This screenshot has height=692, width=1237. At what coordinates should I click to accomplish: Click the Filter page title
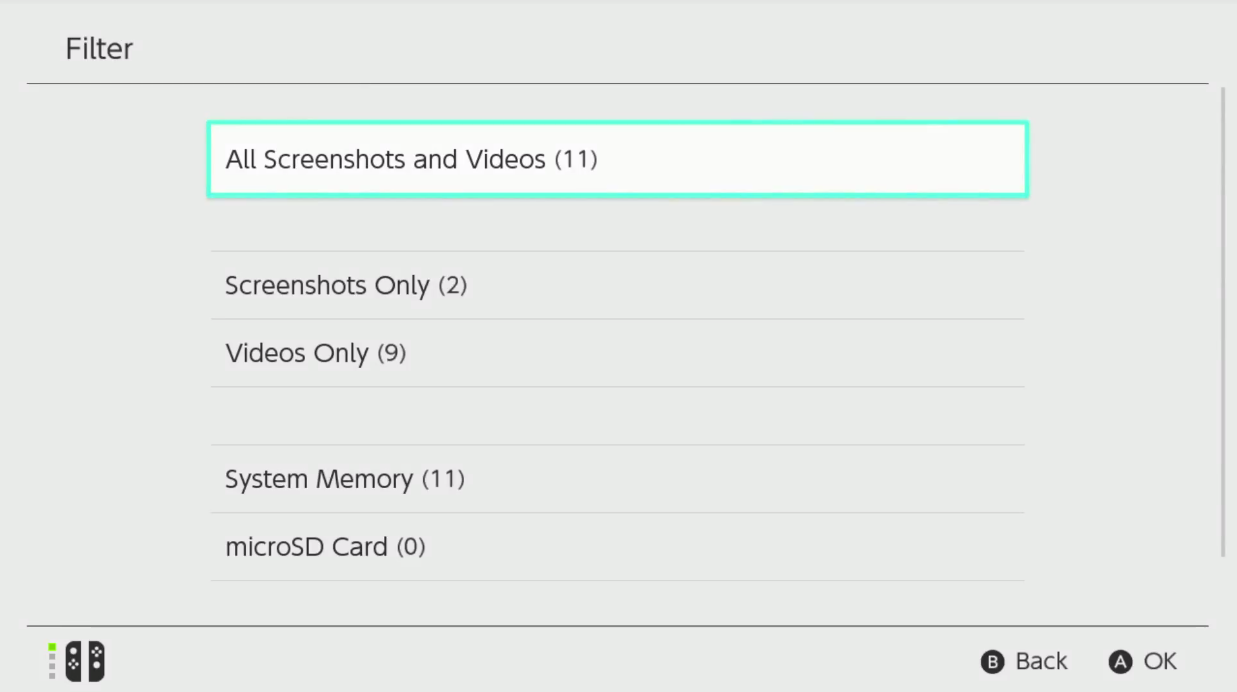[99, 49]
